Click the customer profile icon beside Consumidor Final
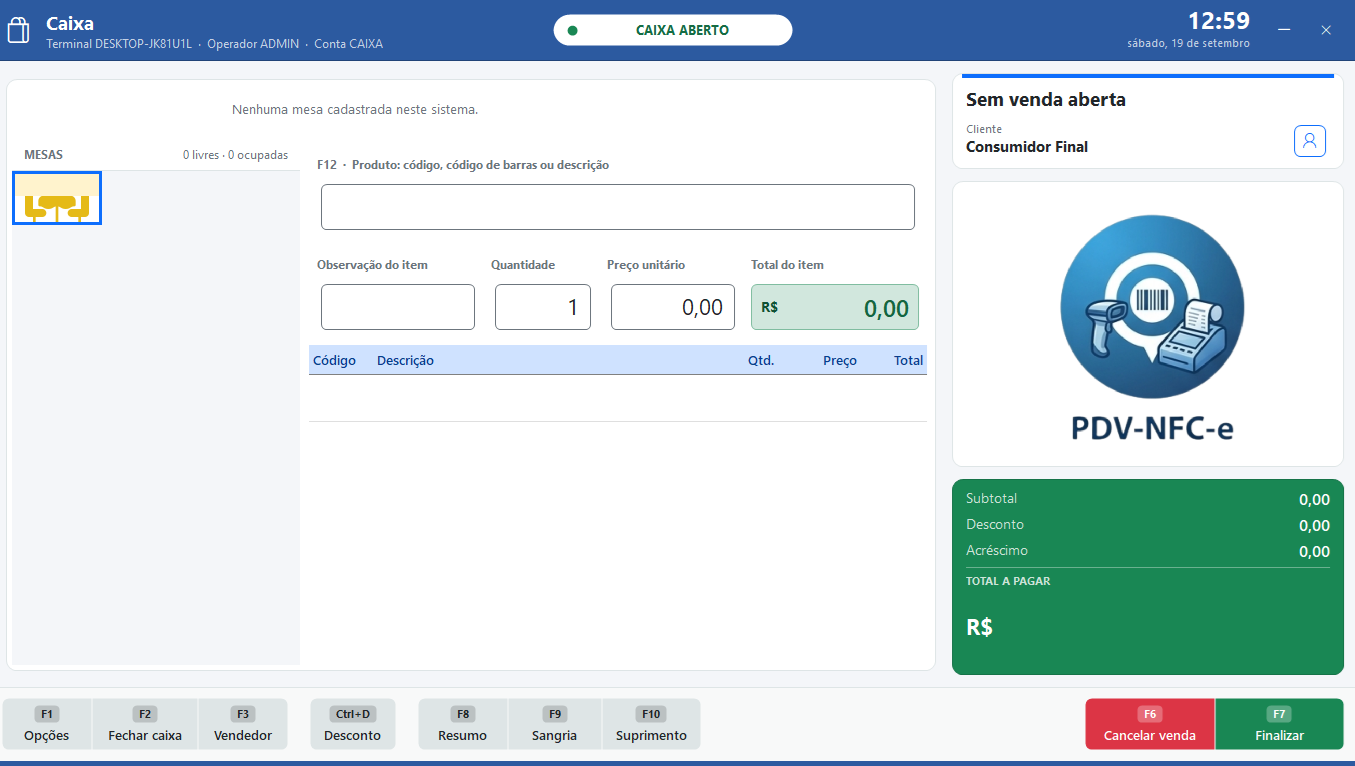The image size is (1355, 766). (1310, 141)
